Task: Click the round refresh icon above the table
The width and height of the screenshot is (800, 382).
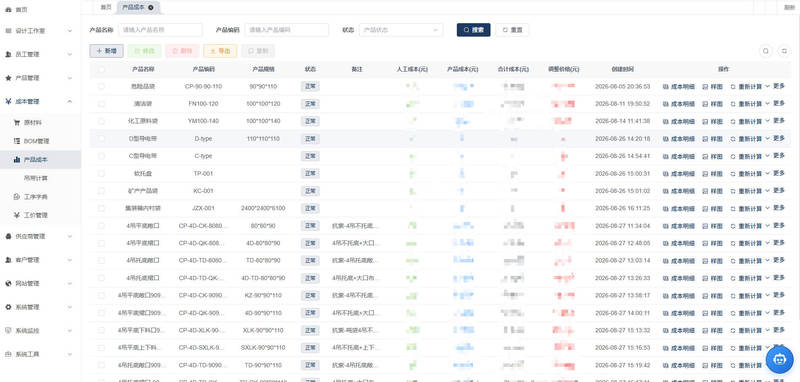Action: 784,51
